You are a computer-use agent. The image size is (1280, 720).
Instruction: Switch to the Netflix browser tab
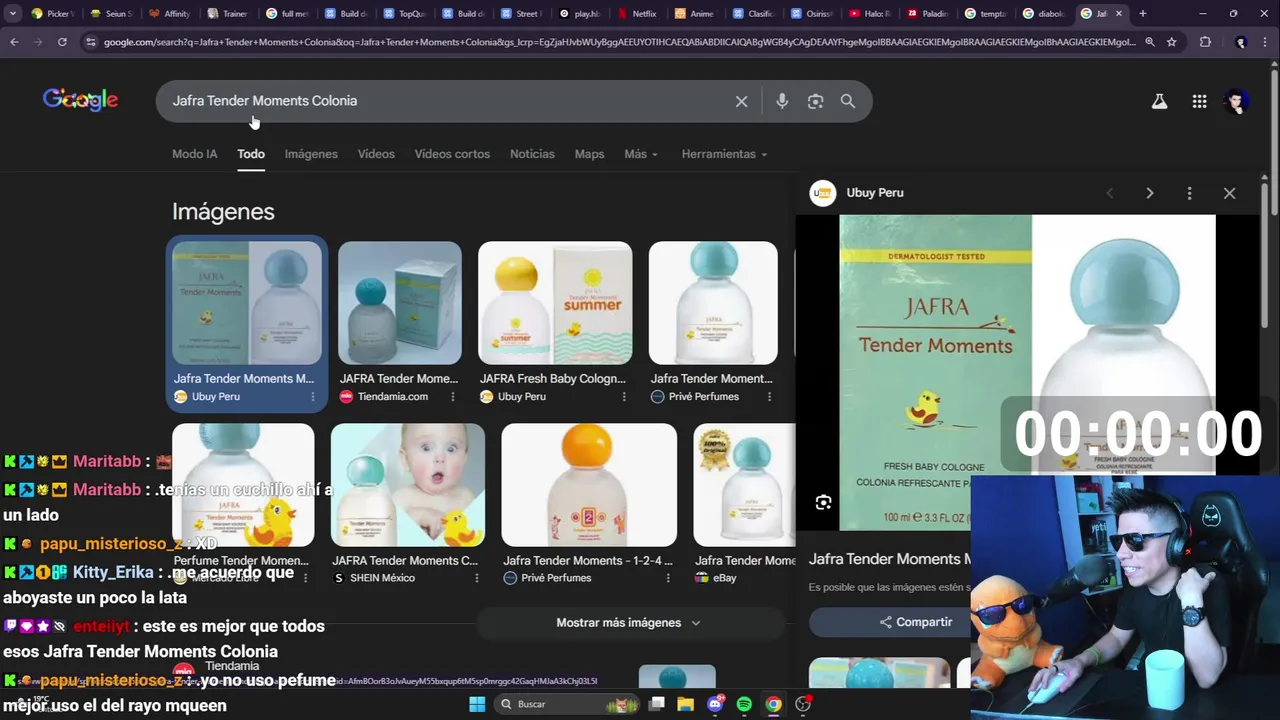pos(637,14)
